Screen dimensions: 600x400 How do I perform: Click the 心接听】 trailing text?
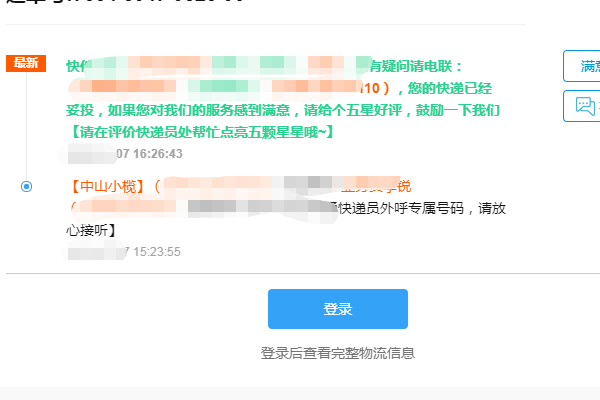[x=90, y=230]
